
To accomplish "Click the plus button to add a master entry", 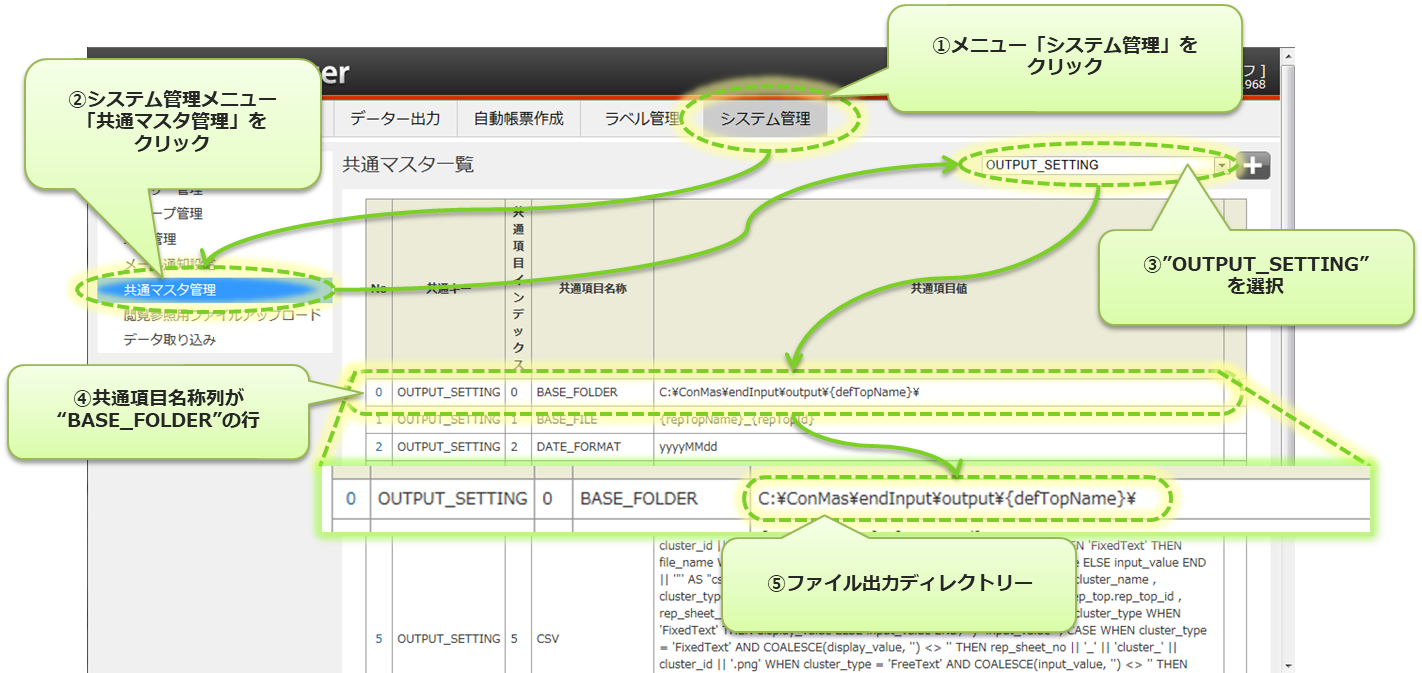I will point(1252,166).
